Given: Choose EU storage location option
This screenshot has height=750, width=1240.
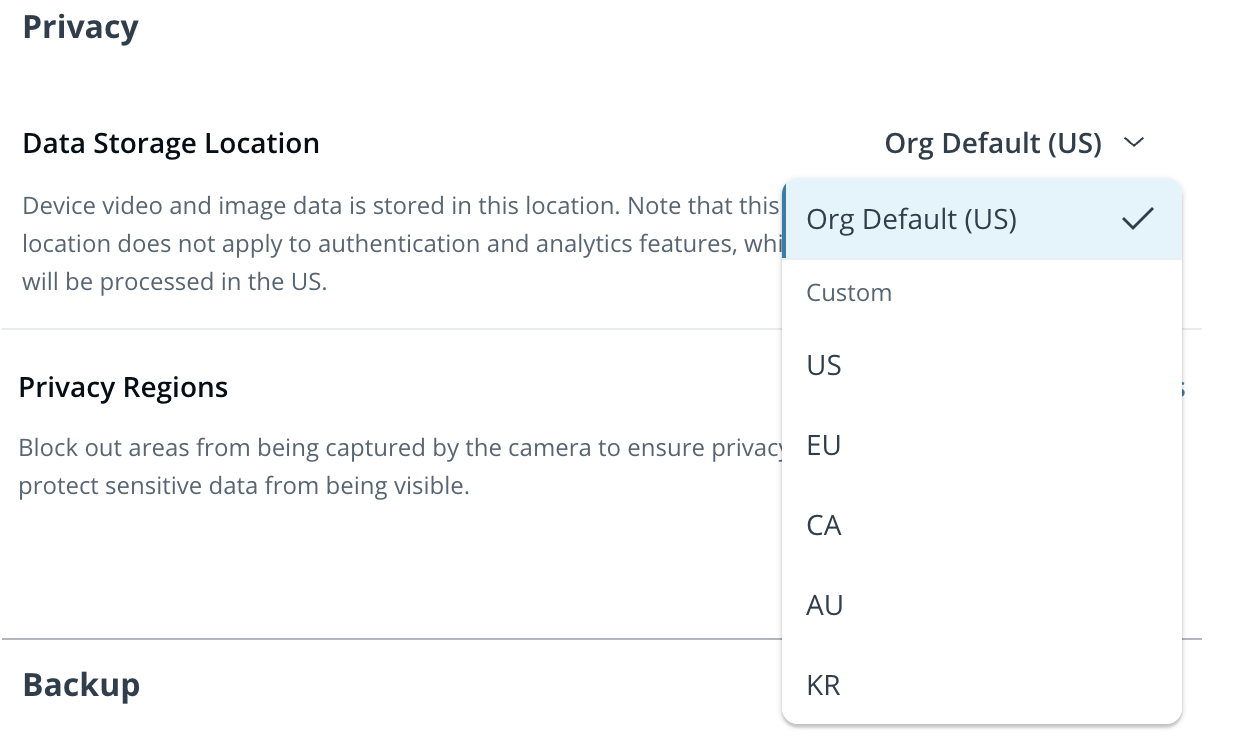Looking at the screenshot, I should (x=824, y=446).
